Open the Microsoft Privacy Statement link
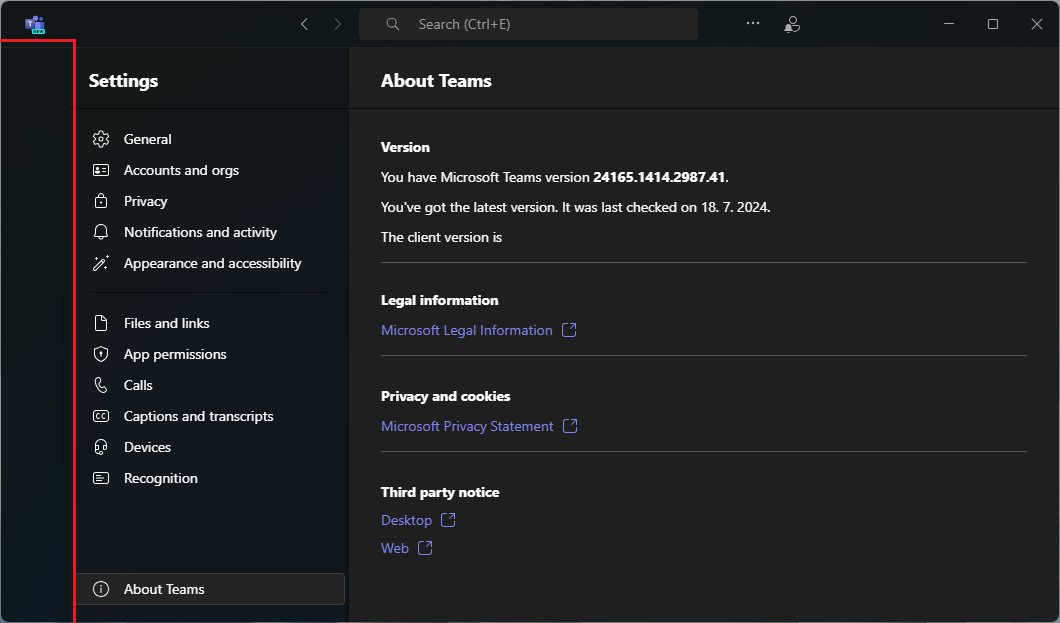Image resolution: width=1060 pixels, height=623 pixels. [467, 426]
